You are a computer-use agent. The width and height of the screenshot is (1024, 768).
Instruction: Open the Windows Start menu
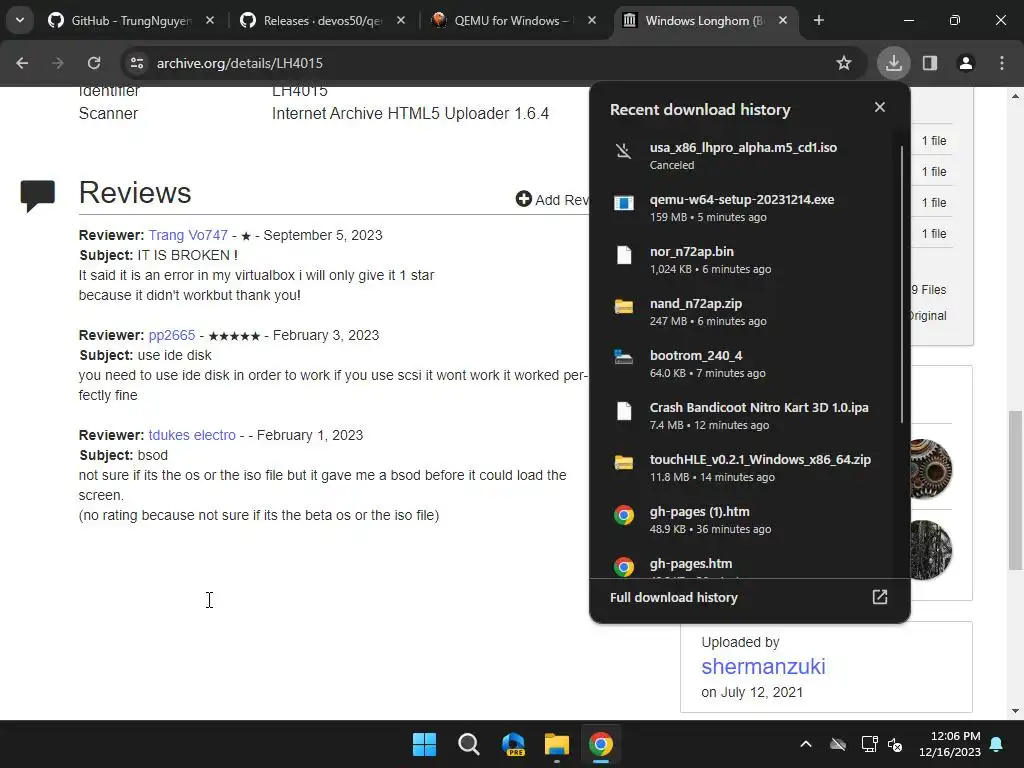pos(424,744)
